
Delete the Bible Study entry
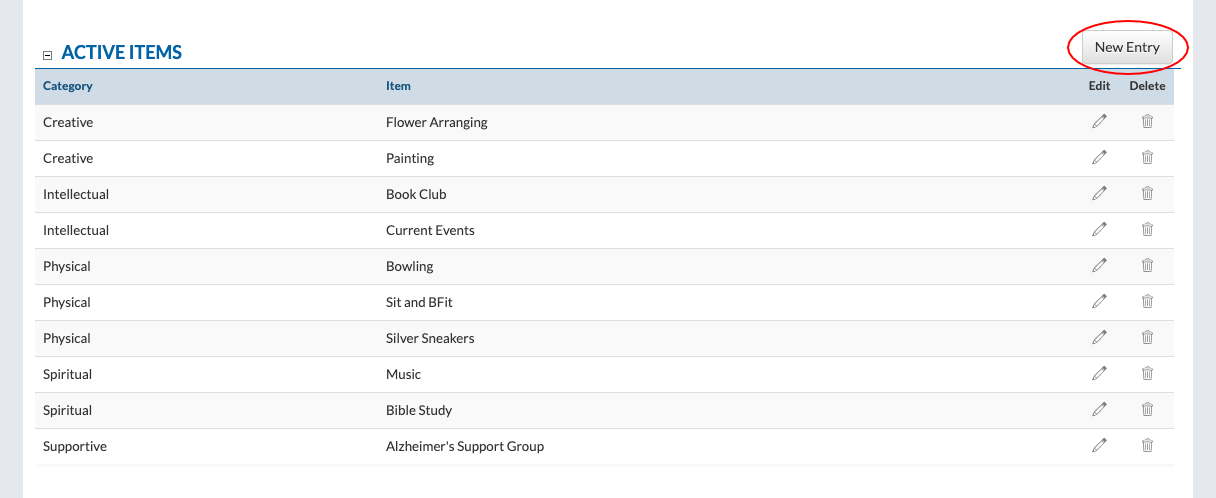[x=1147, y=410]
